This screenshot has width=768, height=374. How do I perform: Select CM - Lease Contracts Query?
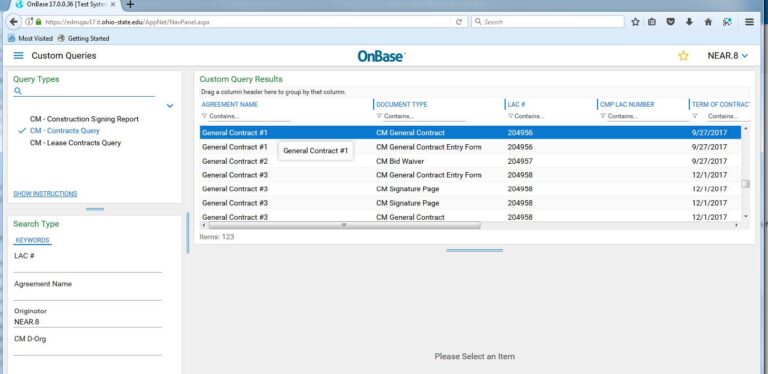click(x=75, y=143)
